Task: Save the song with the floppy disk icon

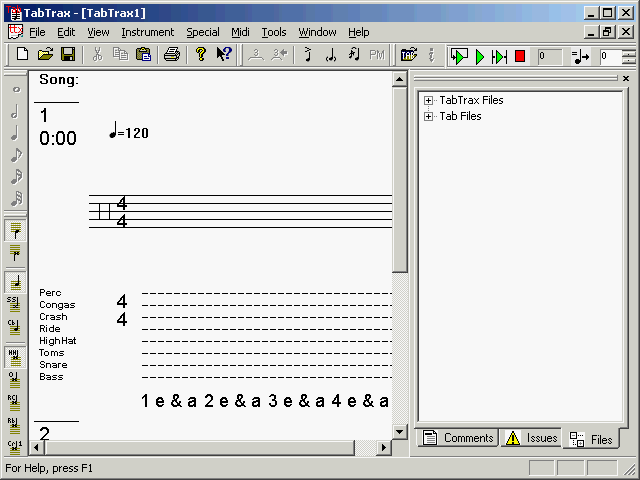Action: coord(68,54)
